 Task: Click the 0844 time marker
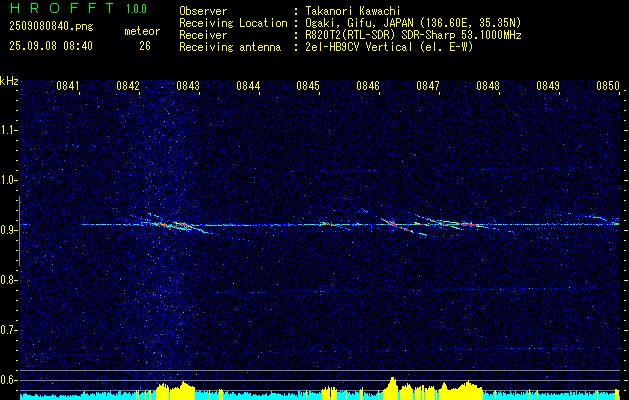pos(248,85)
